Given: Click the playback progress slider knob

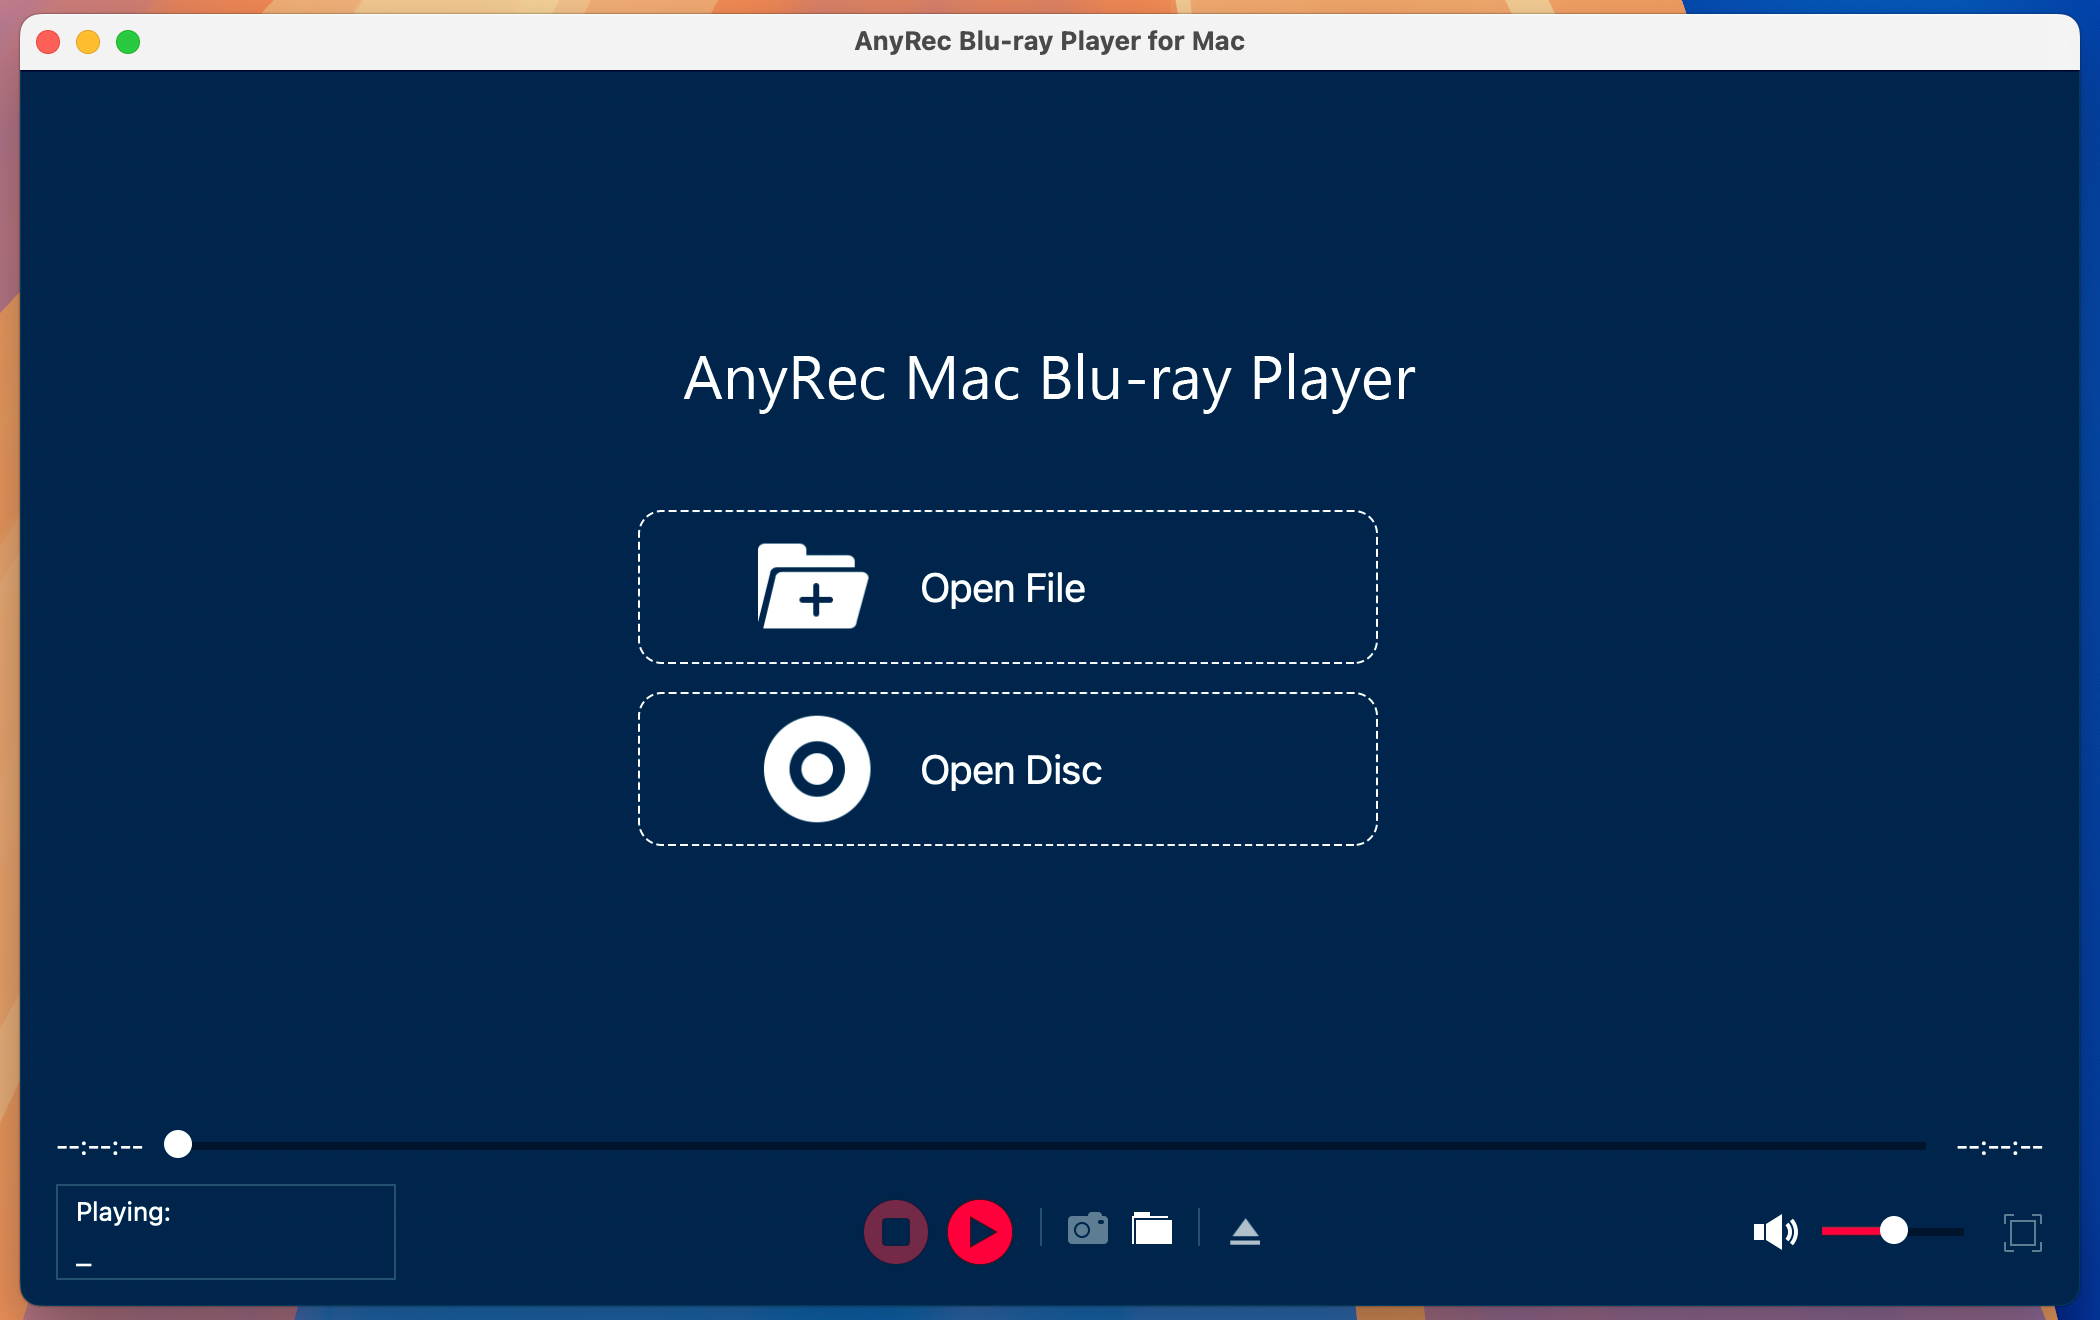Looking at the screenshot, I should [177, 1144].
